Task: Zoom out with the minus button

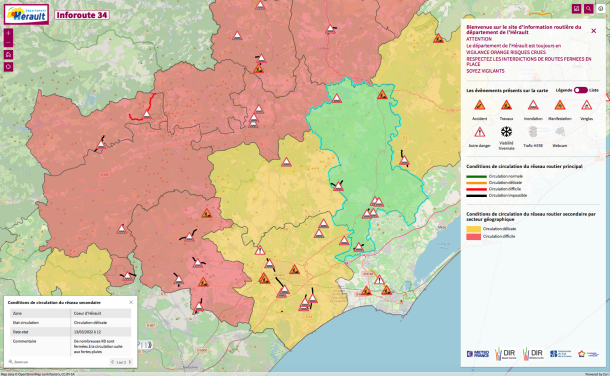Action: [9, 42]
